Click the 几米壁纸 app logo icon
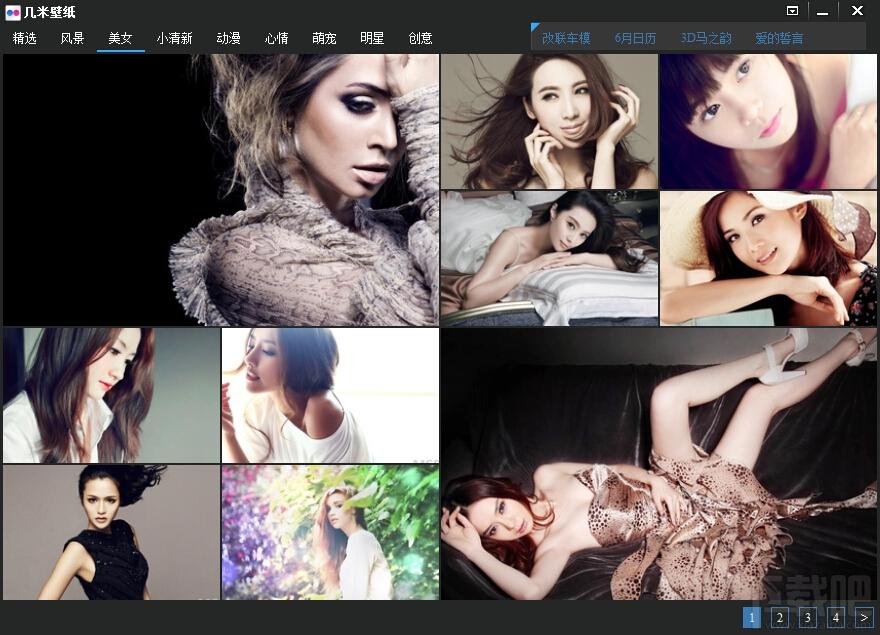This screenshot has width=880, height=635. (x=12, y=12)
